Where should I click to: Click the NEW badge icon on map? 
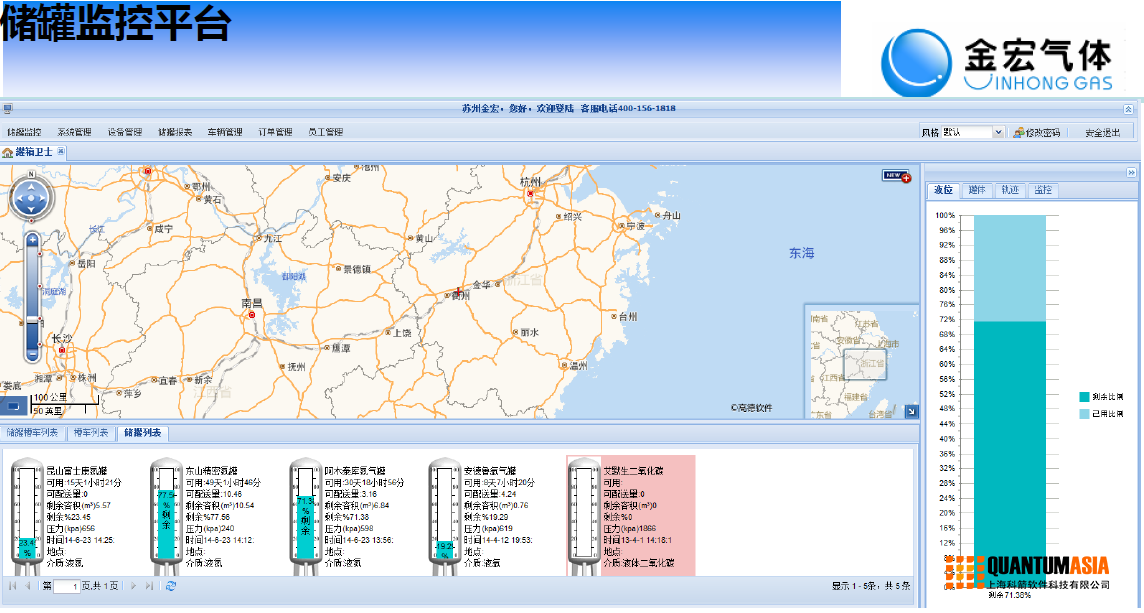[896, 176]
